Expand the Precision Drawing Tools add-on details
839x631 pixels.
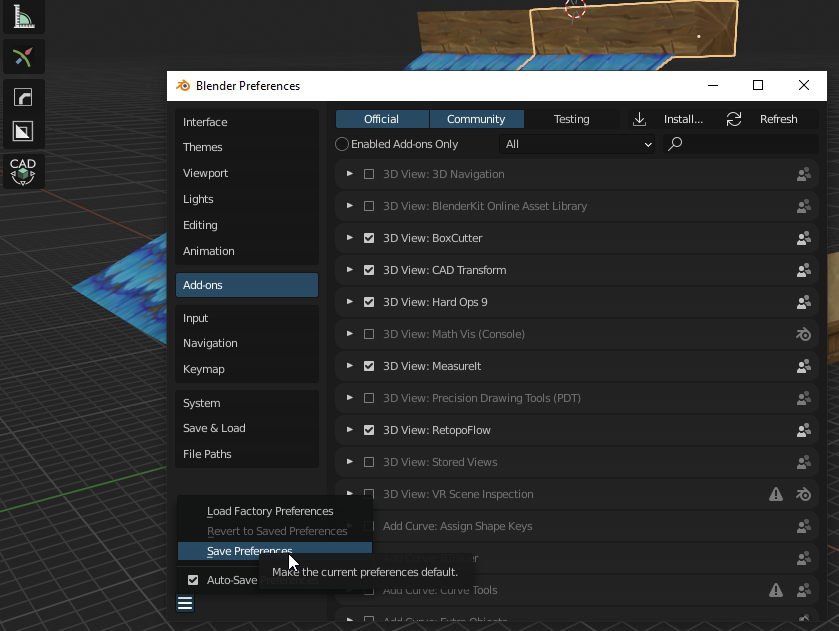point(349,398)
